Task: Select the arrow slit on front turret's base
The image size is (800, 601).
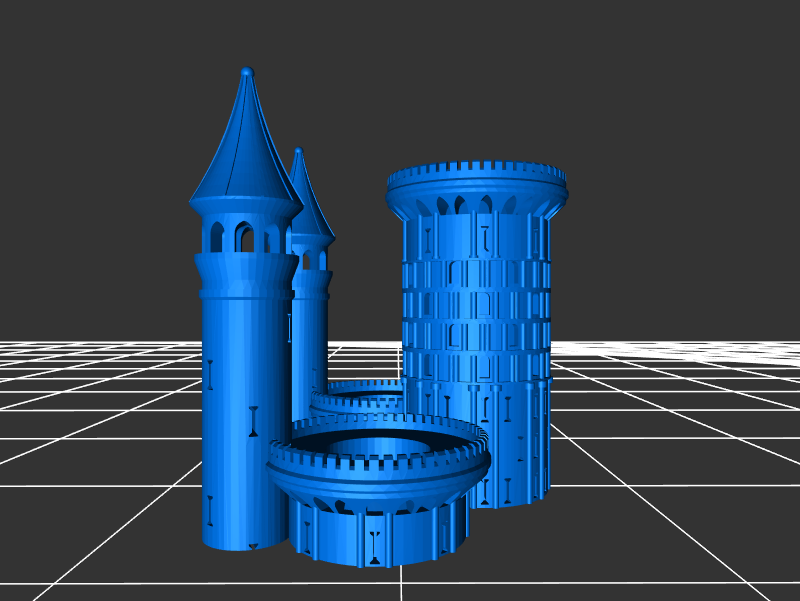Action: (374, 545)
